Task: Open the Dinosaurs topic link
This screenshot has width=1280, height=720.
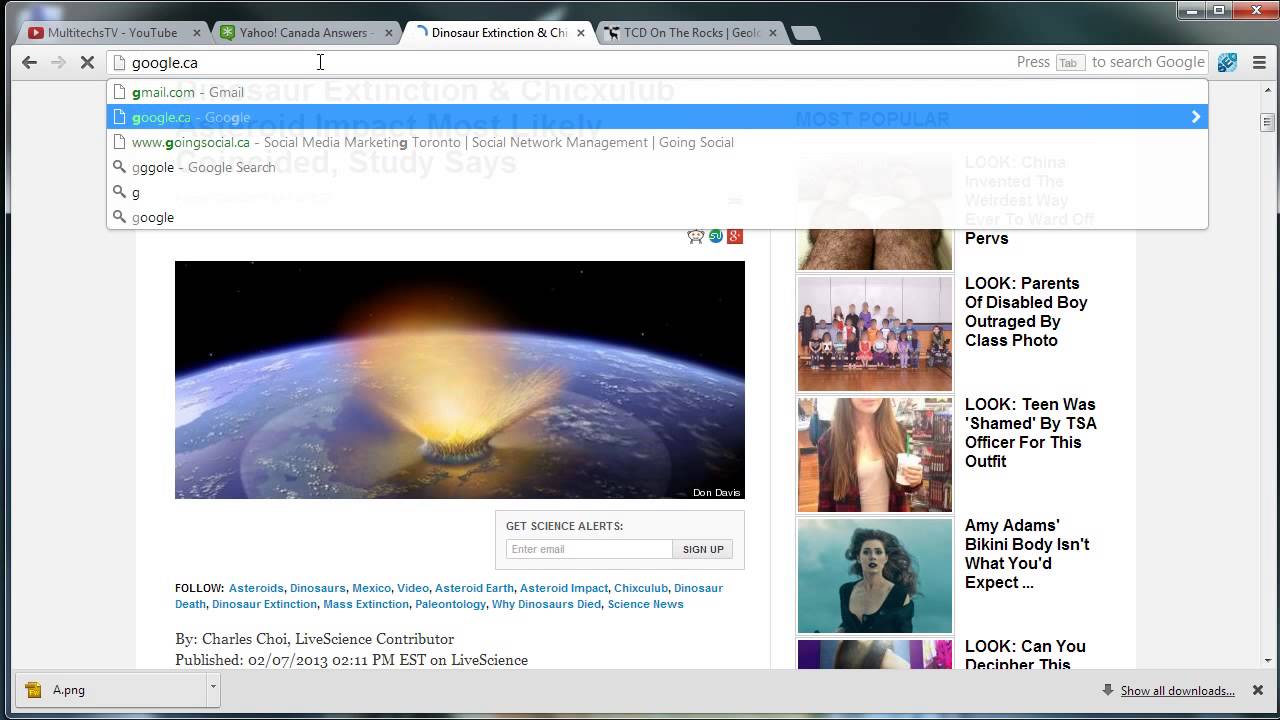Action: [x=318, y=588]
